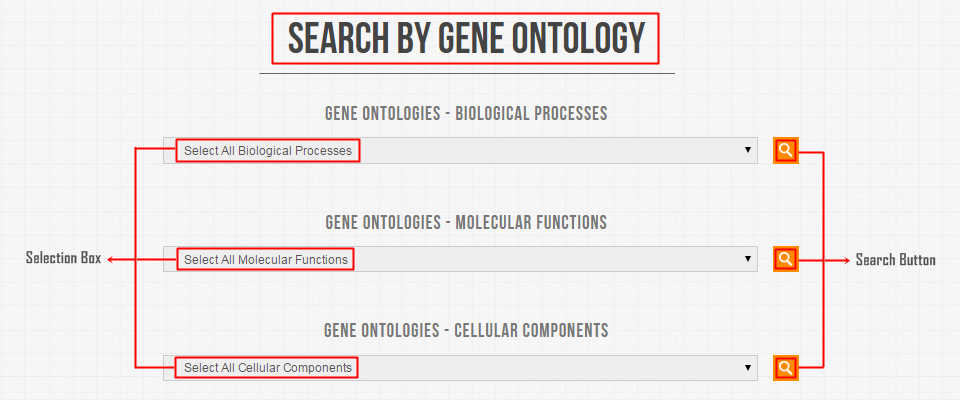Click empty middle area of Cellular Components select box
960x400 pixels.
[x=545, y=368]
